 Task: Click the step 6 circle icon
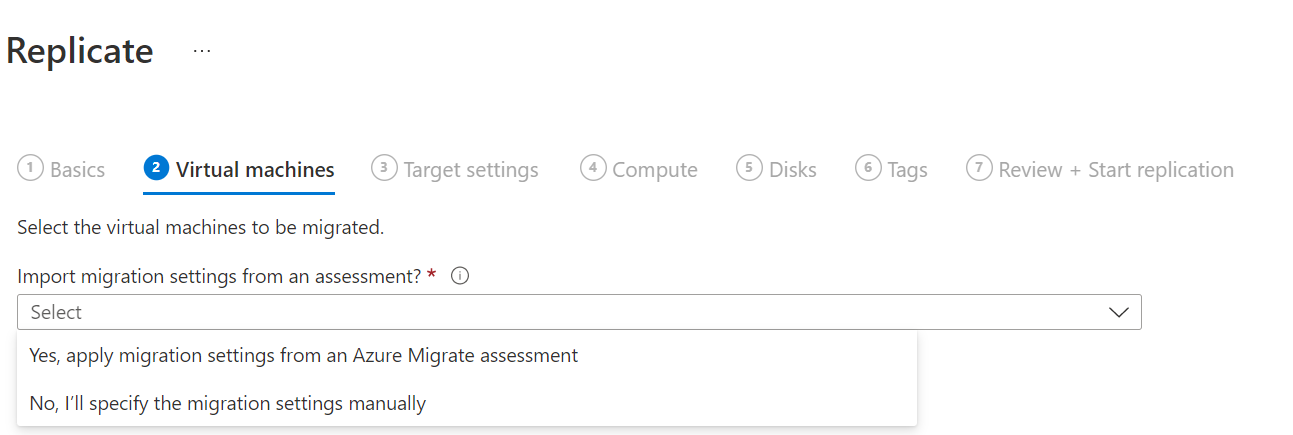pos(868,168)
